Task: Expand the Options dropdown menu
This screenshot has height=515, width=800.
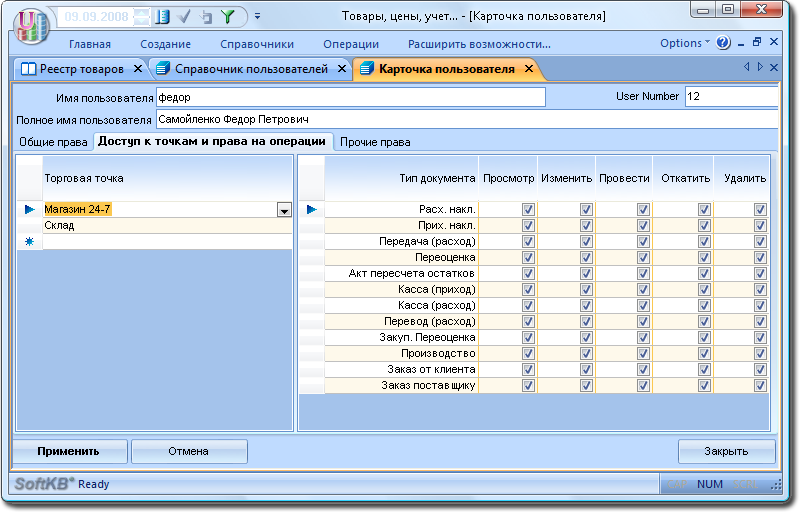Action: [x=685, y=43]
